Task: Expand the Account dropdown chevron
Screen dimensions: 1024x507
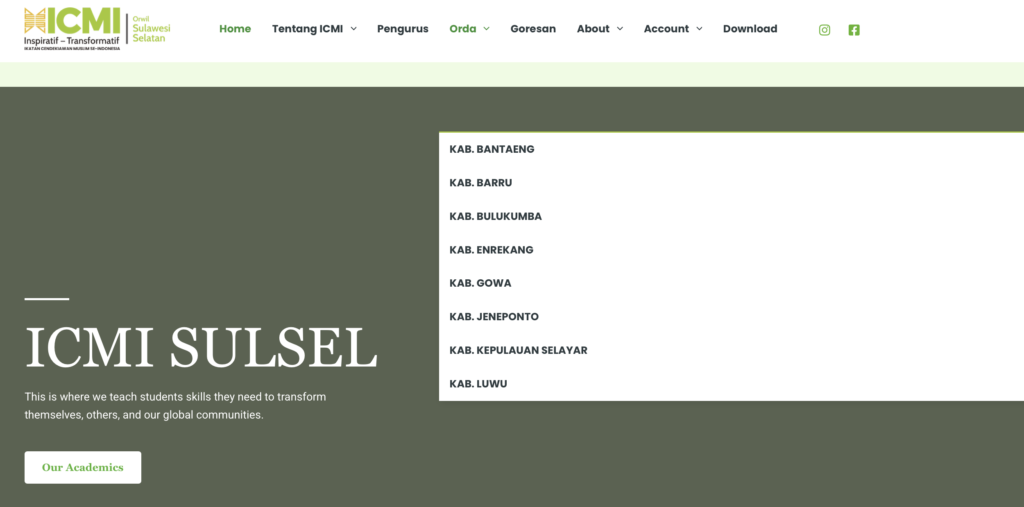Action: [x=699, y=29]
